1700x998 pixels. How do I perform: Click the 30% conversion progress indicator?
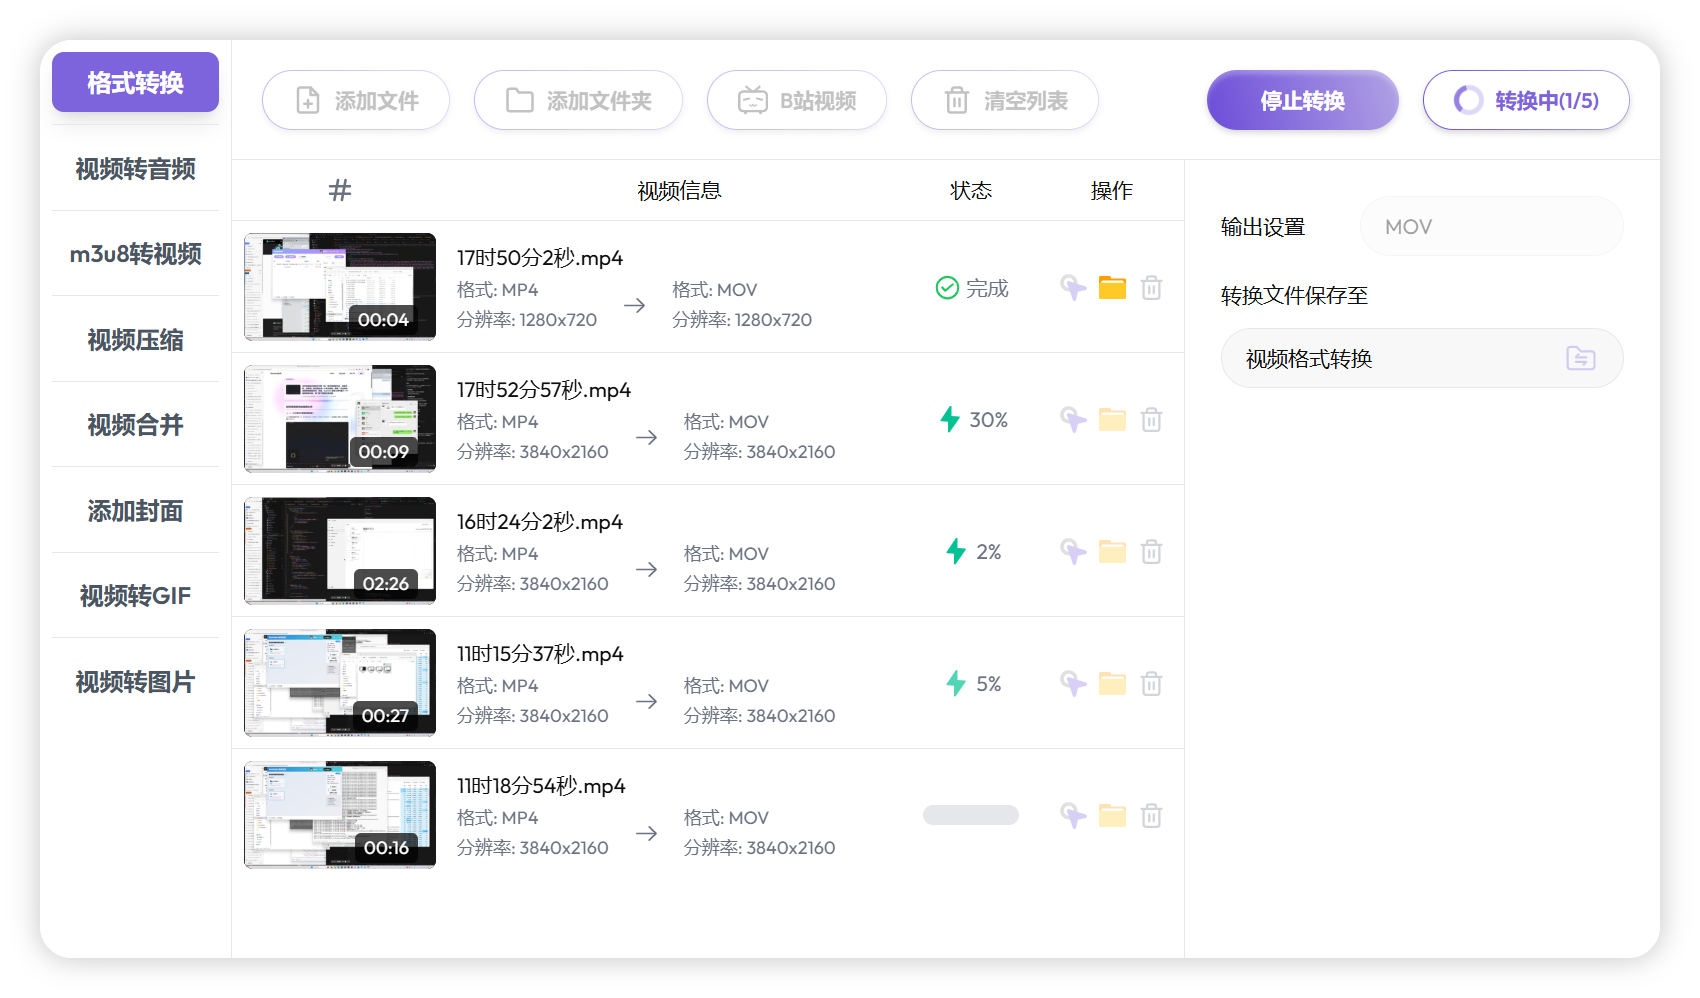pos(972,420)
